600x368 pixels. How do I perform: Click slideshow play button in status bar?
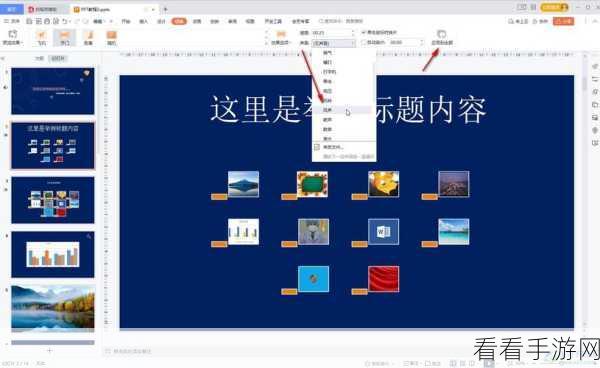point(489,363)
